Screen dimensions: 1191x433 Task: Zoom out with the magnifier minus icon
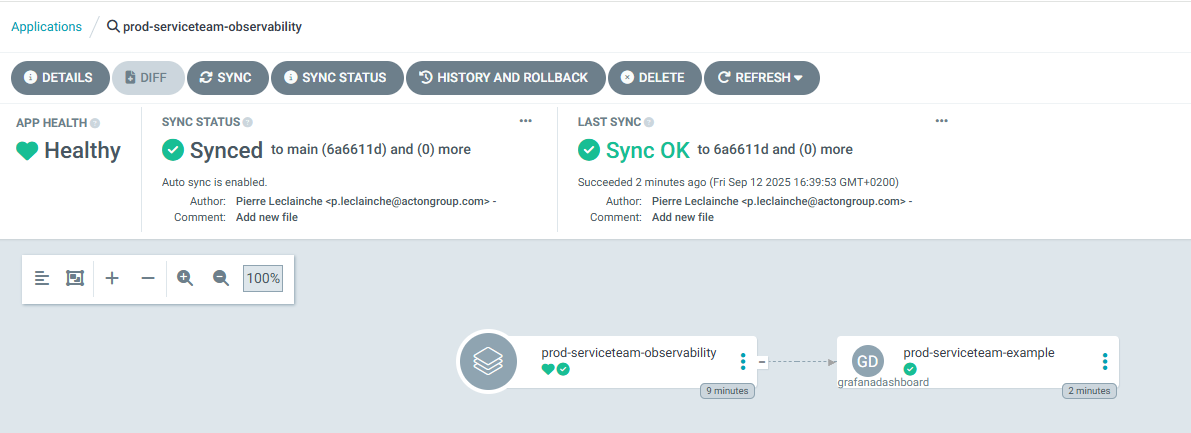[x=221, y=278]
